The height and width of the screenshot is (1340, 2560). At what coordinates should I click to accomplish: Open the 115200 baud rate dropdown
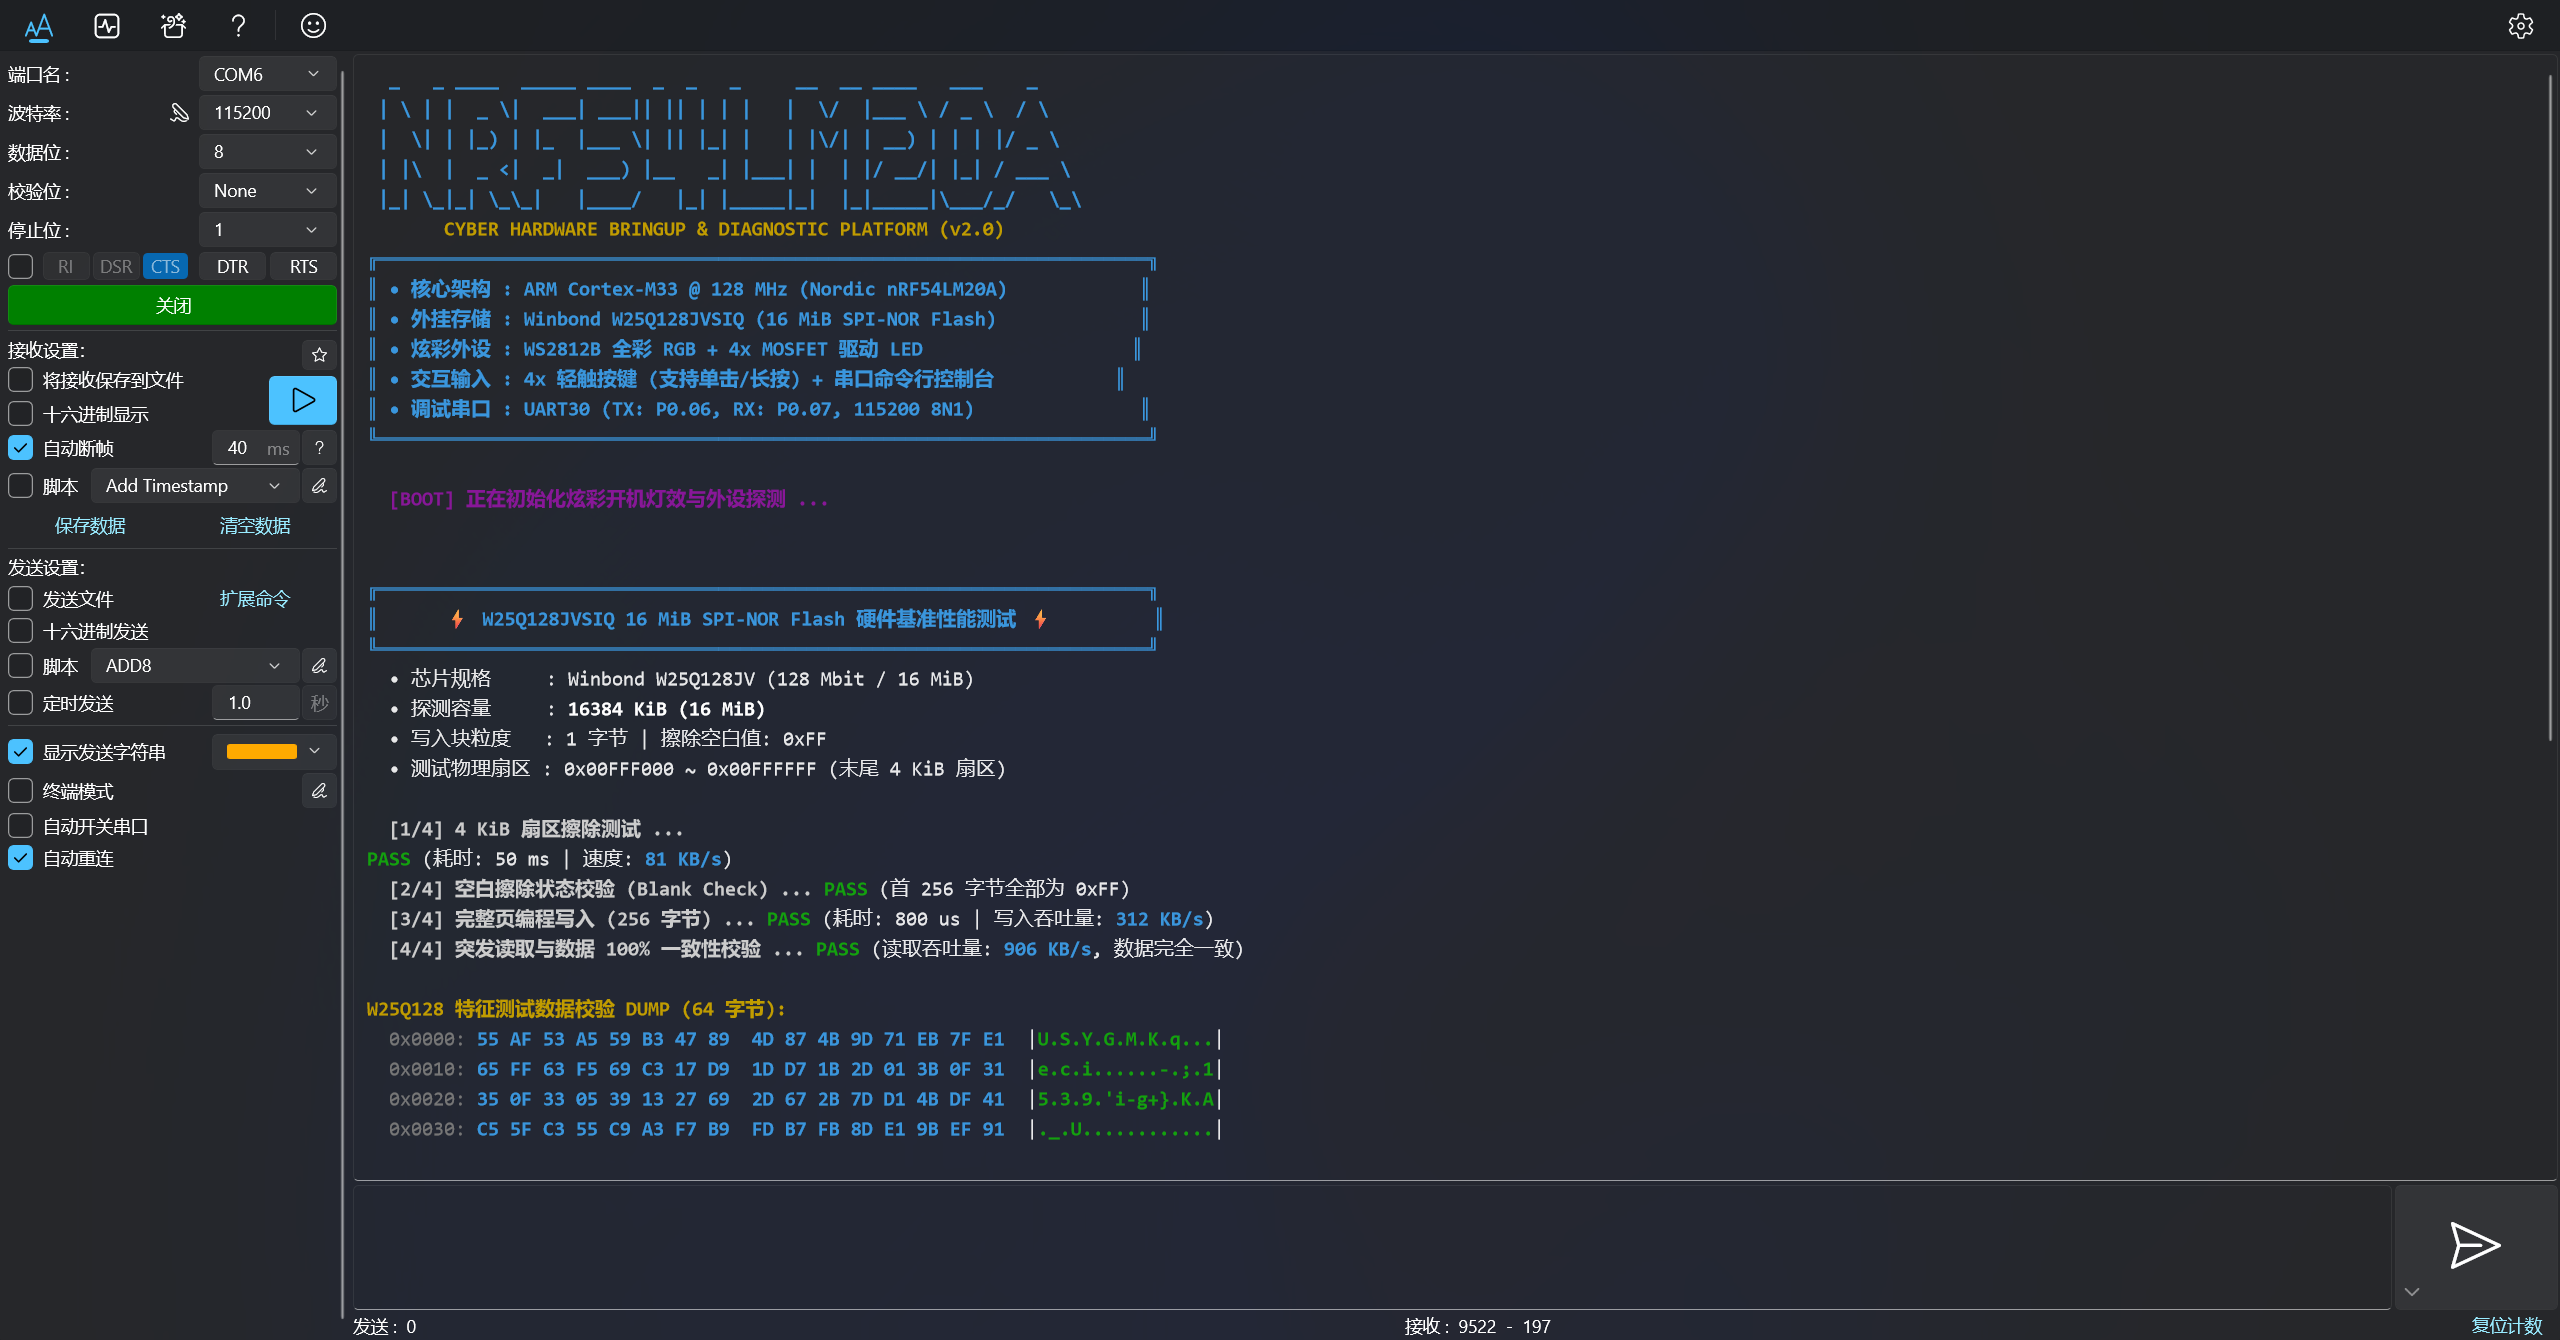(x=267, y=113)
